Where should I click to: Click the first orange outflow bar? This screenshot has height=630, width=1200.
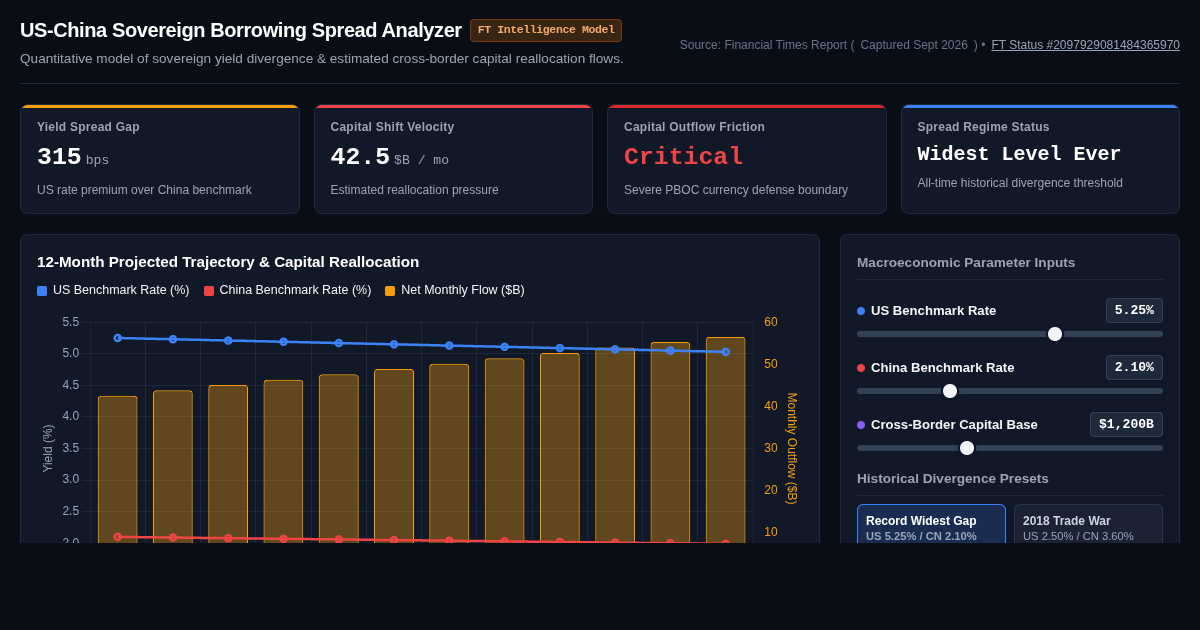(x=118, y=470)
